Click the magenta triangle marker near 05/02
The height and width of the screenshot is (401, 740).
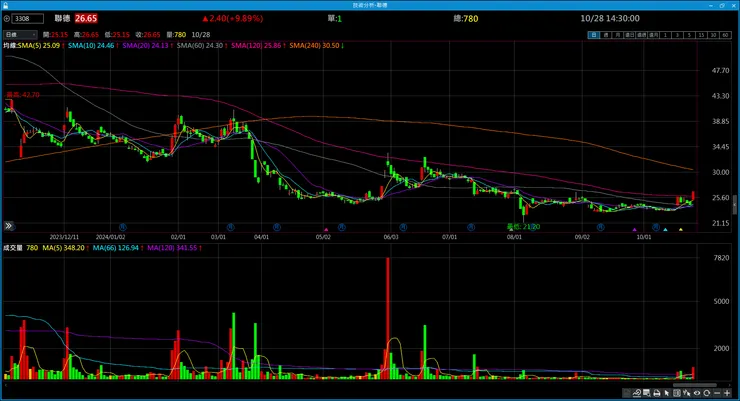pyautogui.click(x=326, y=230)
